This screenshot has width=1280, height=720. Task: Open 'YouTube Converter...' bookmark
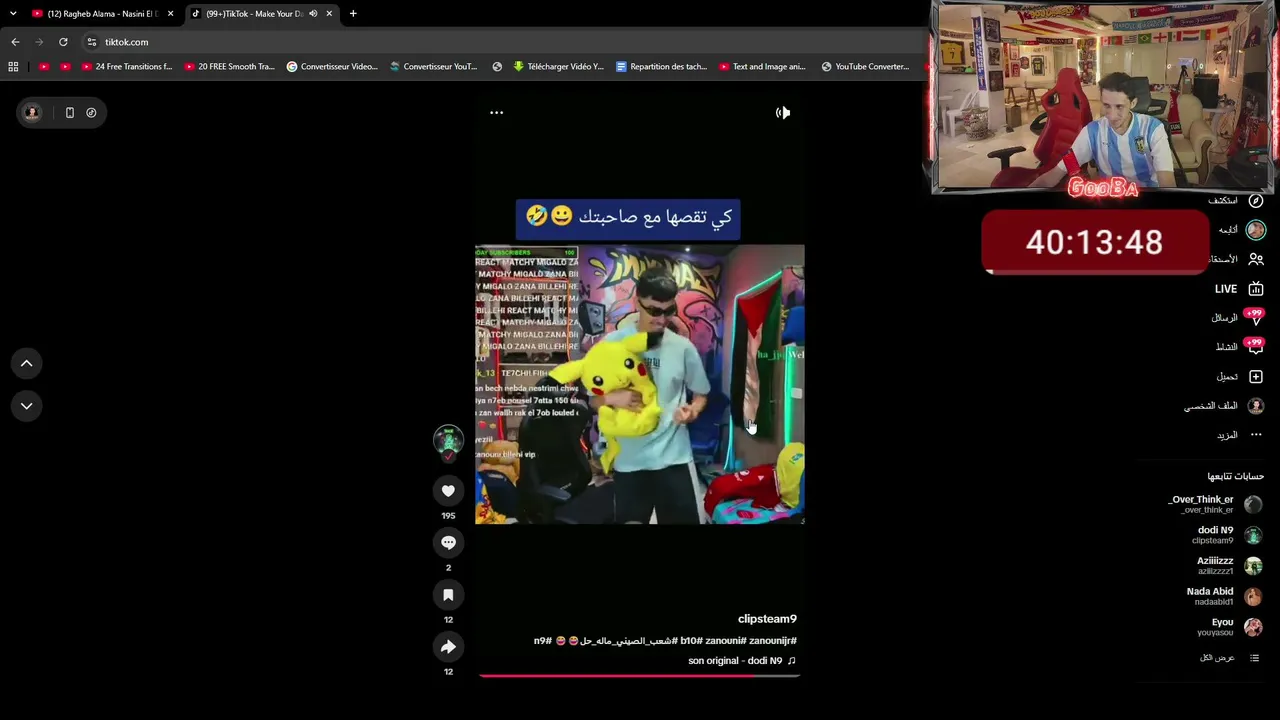click(865, 67)
